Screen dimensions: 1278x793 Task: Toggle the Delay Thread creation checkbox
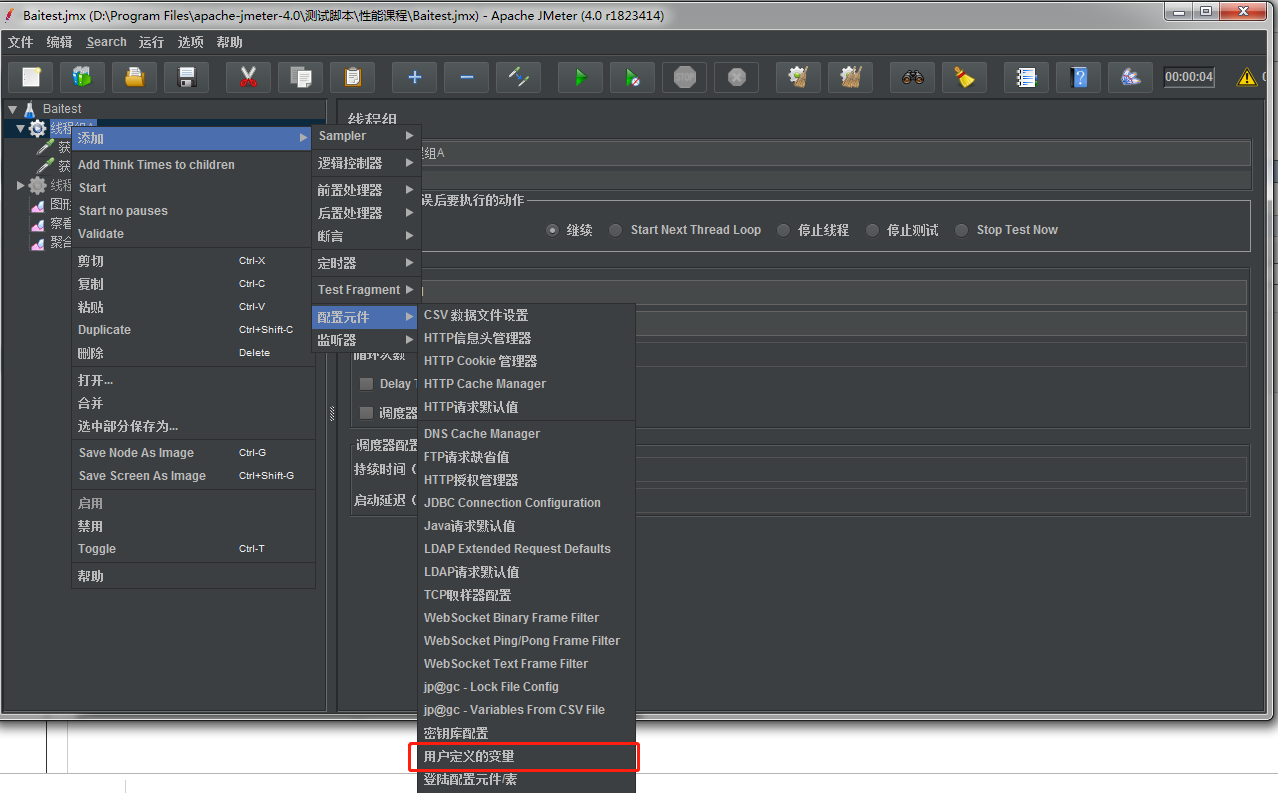tap(366, 384)
